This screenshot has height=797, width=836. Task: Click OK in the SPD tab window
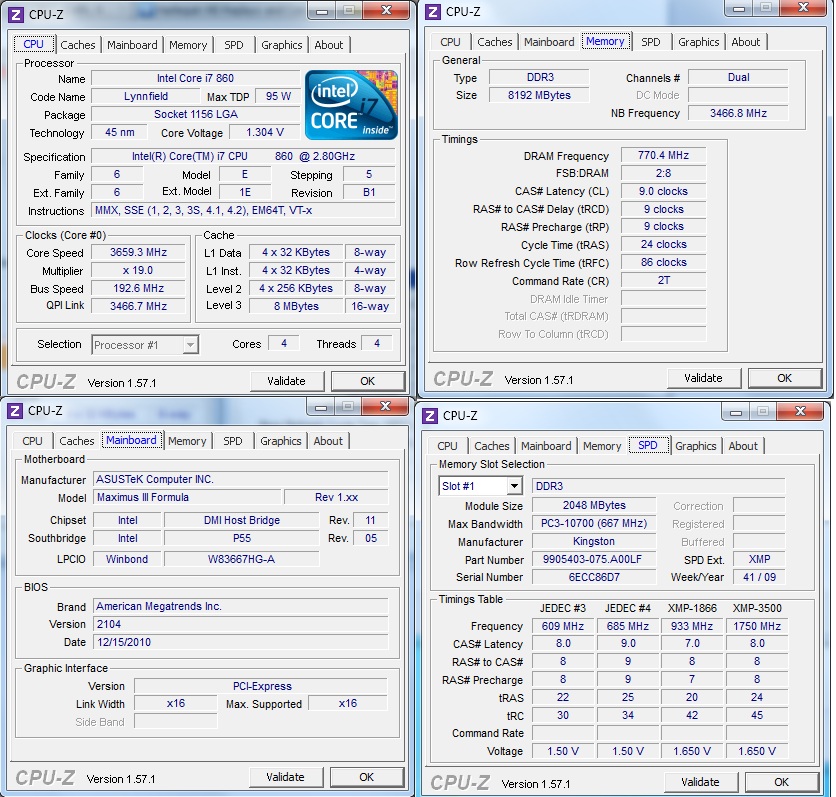781,782
